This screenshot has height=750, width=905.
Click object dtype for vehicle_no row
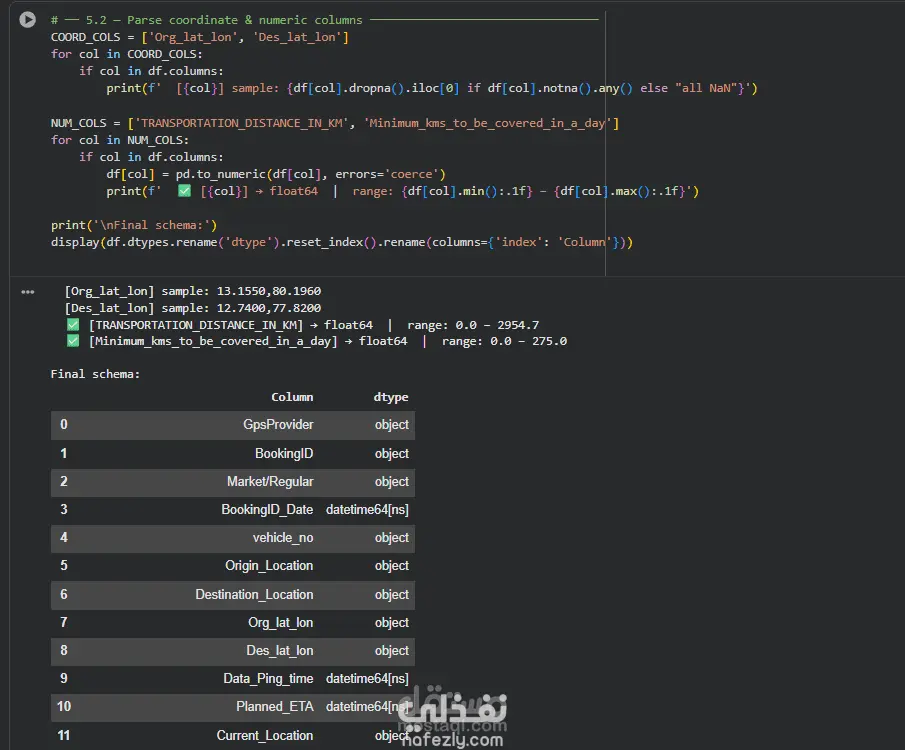point(392,538)
